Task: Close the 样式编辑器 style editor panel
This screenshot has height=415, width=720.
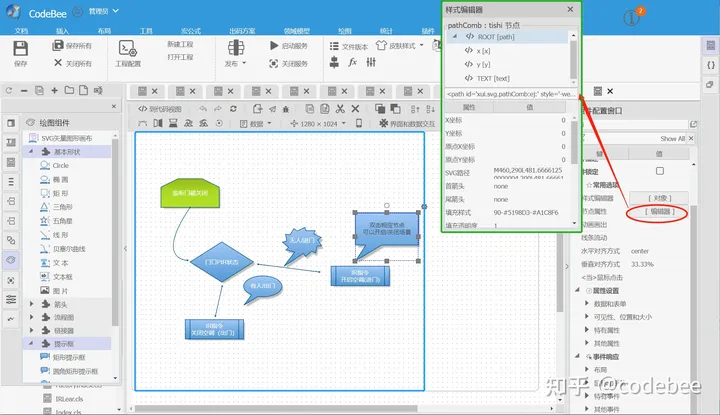Action: (x=572, y=8)
